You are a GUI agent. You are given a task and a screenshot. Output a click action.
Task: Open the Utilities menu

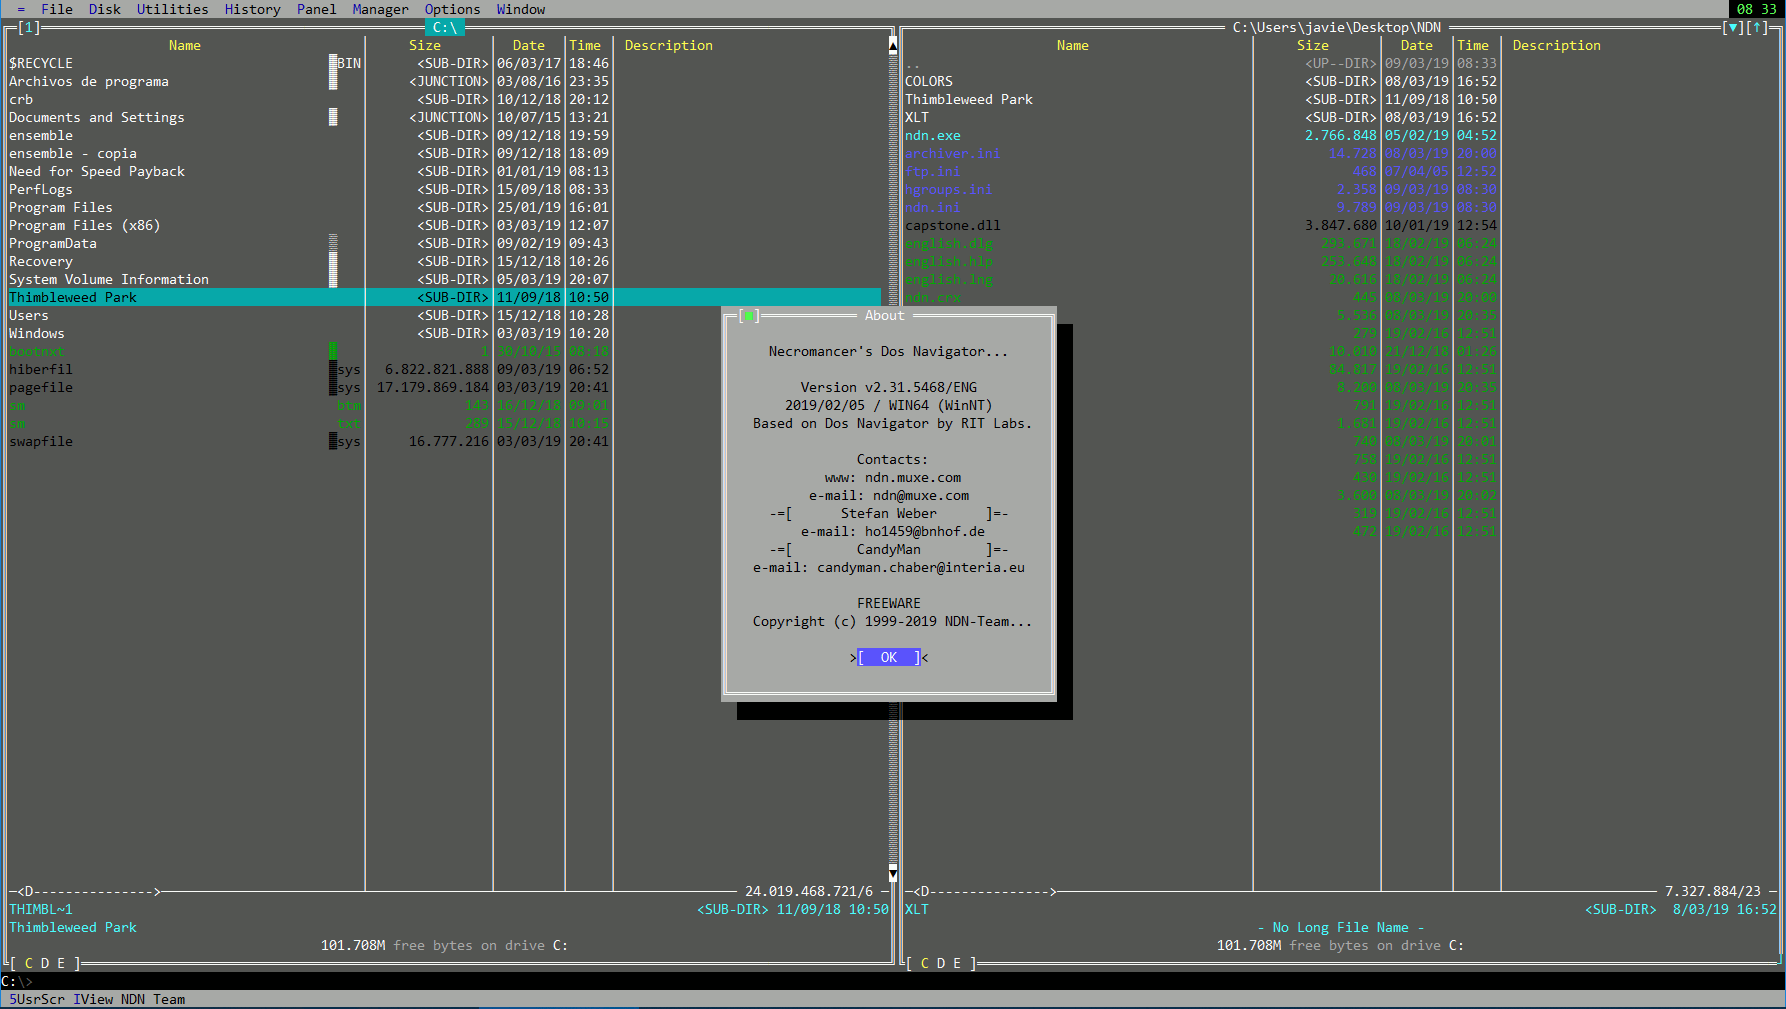coord(173,9)
